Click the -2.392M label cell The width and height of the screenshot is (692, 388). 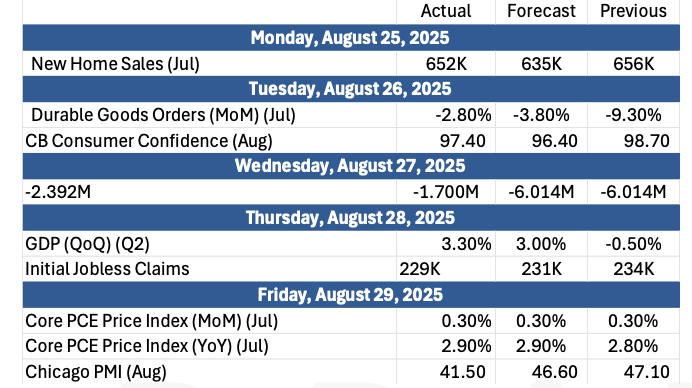pyautogui.click(x=210, y=192)
